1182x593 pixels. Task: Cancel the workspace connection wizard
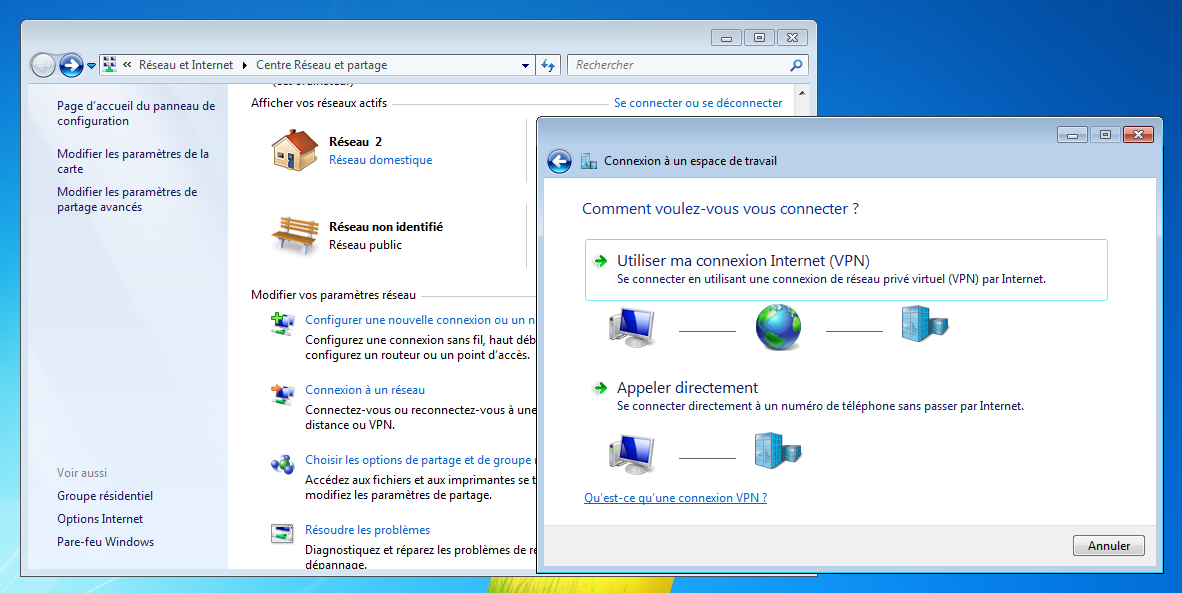coord(1108,546)
